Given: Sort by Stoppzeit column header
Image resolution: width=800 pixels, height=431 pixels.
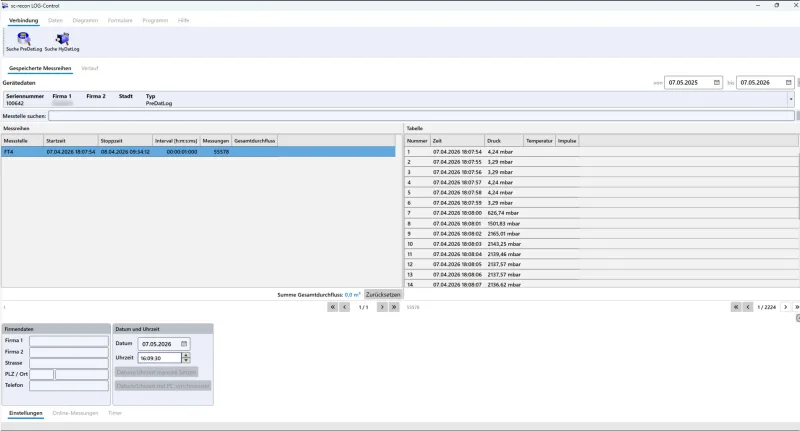Looking at the screenshot, I should 126,141.
